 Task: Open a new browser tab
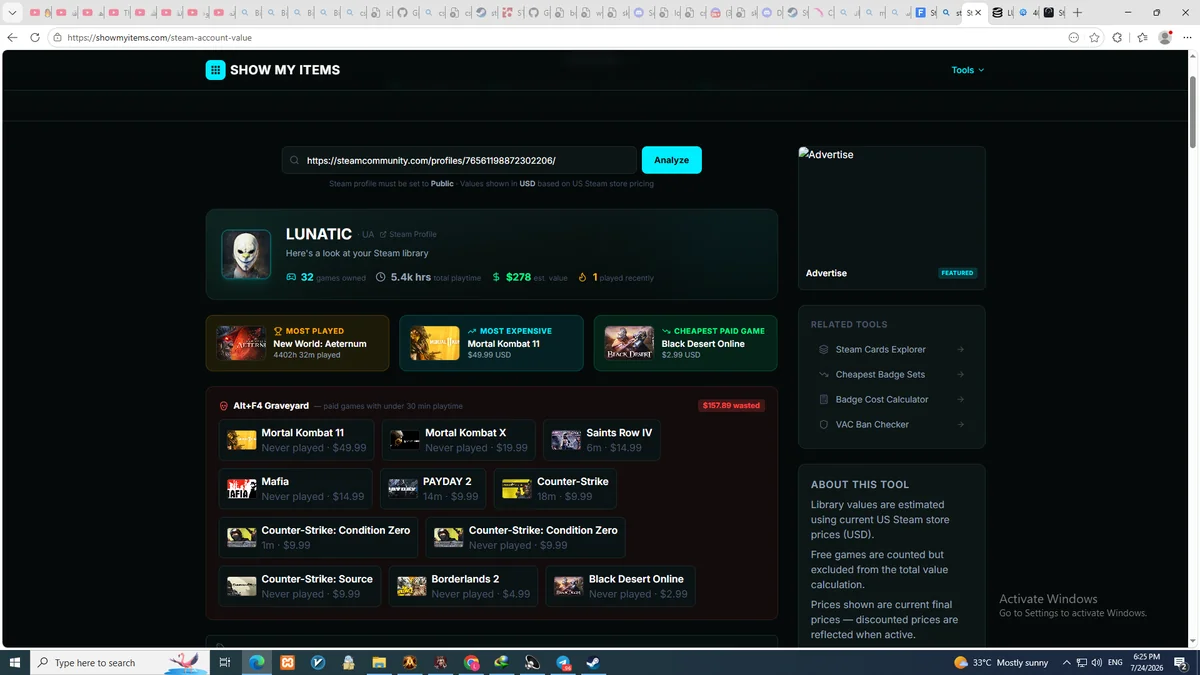1078,13
